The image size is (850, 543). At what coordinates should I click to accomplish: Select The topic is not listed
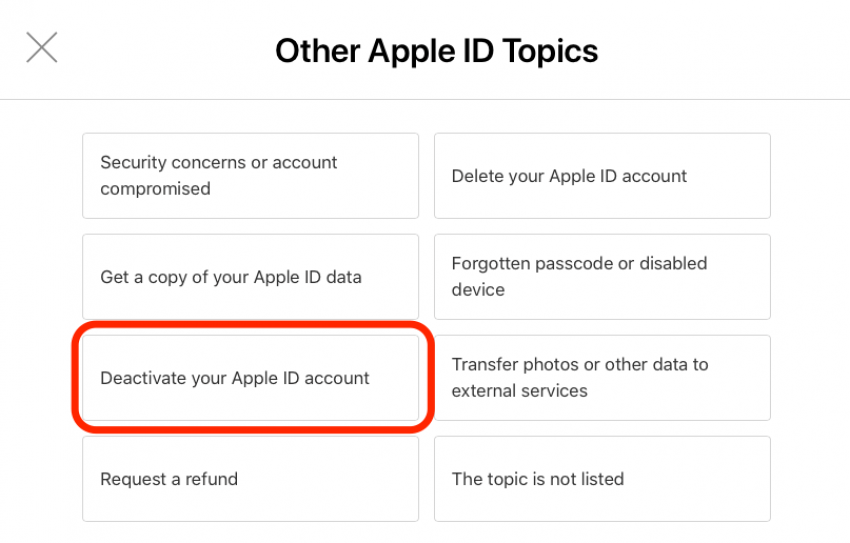[x=602, y=479]
